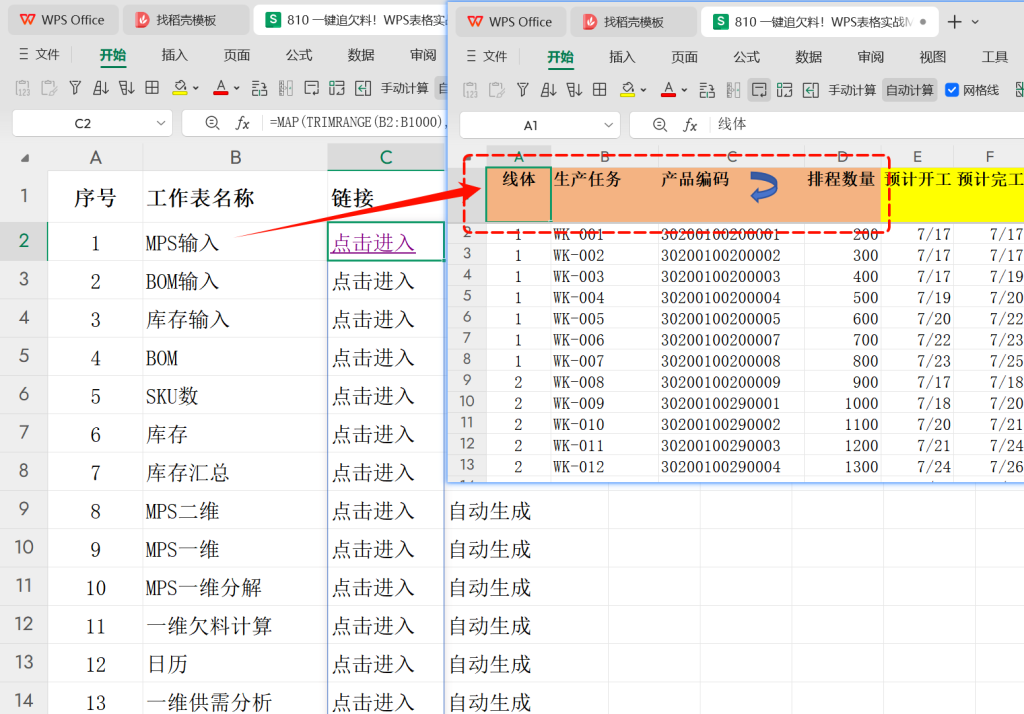
Task: Open 点击进入 link for MPS输入 row
Action: pyautogui.click(x=373, y=243)
